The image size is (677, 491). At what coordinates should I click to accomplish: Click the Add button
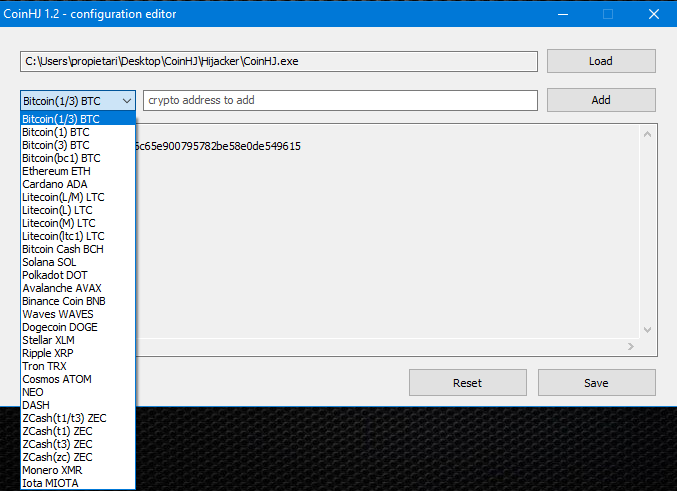(601, 100)
